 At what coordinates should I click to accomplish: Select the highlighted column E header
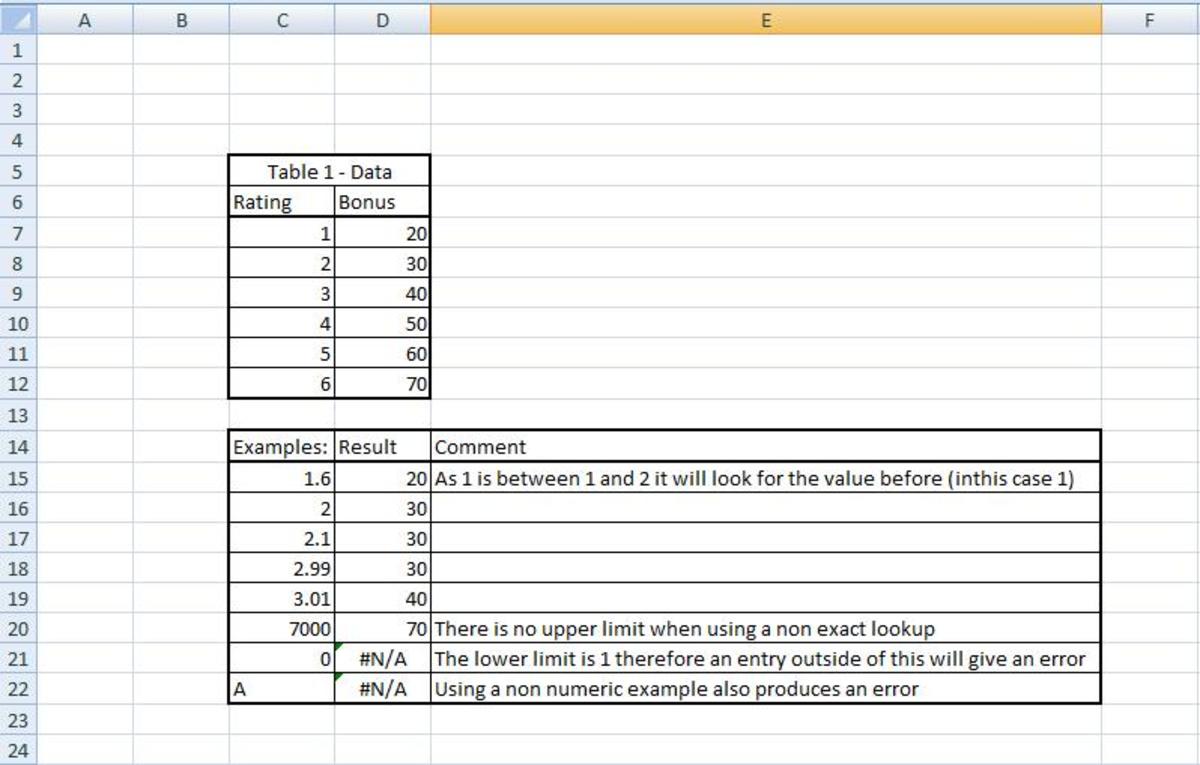pyautogui.click(x=765, y=19)
